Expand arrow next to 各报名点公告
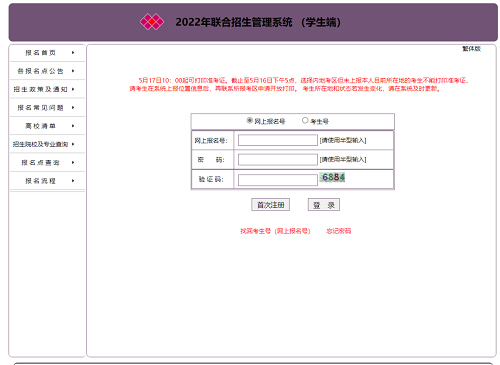 tap(73, 71)
